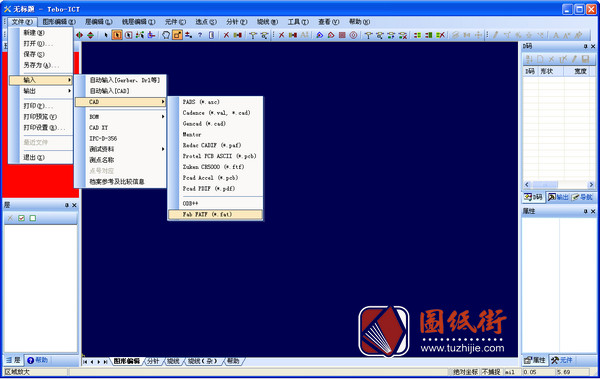
Task: Switch to 分针 bottom tab
Action: [153, 361]
